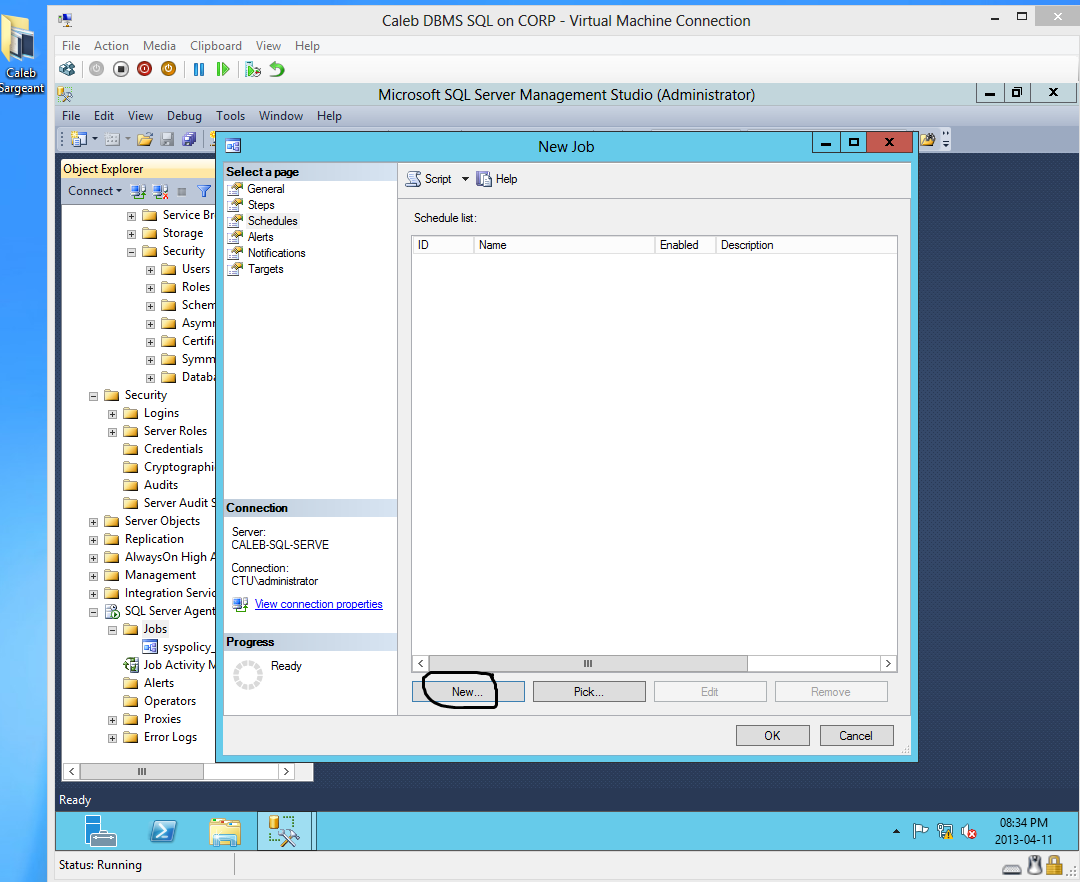Click the Open File folder icon
Screen dimensions: 1080x882
(145, 140)
